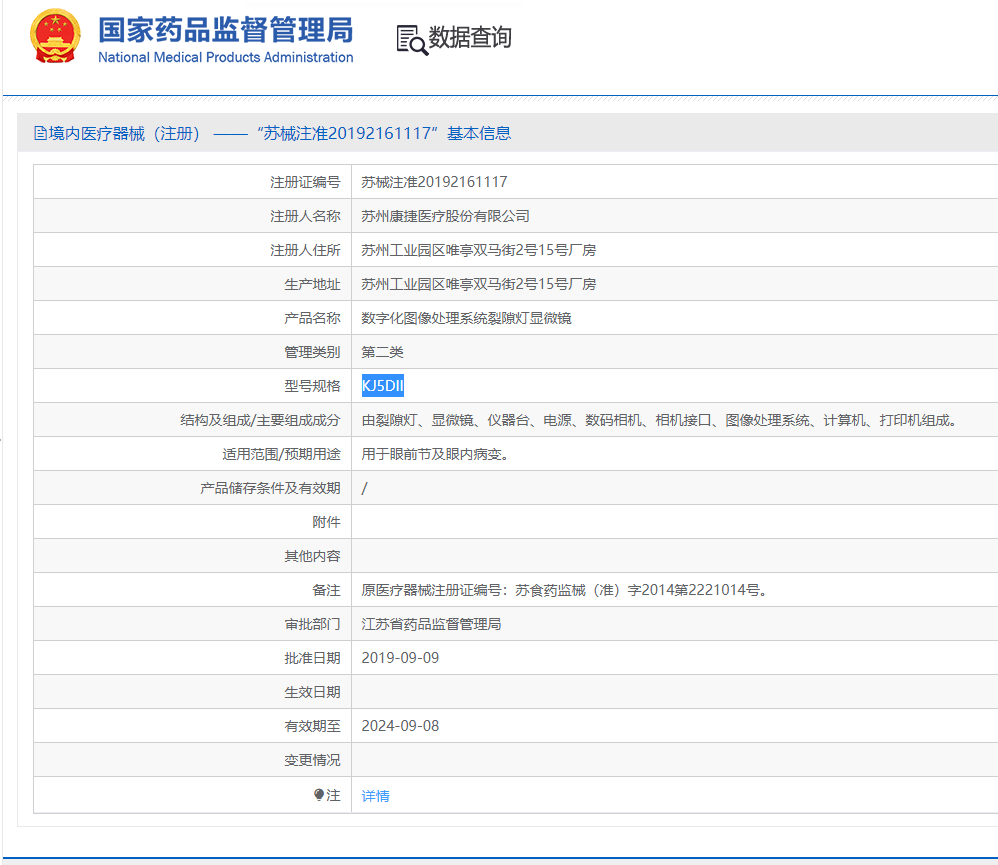Click the document icon before 境内医疗器械
The width and height of the screenshot is (998, 865).
(x=40, y=133)
